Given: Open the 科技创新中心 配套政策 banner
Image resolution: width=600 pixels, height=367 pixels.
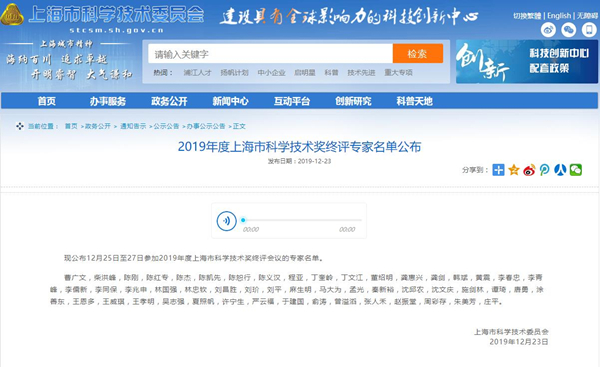Looking at the screenshot, I should (527, 61).
